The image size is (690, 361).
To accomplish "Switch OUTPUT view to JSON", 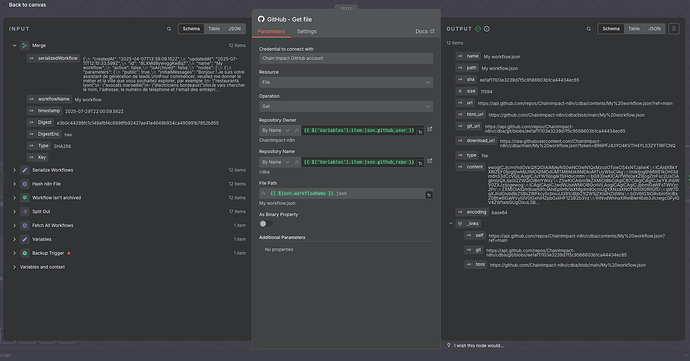I will coord(654,29).
